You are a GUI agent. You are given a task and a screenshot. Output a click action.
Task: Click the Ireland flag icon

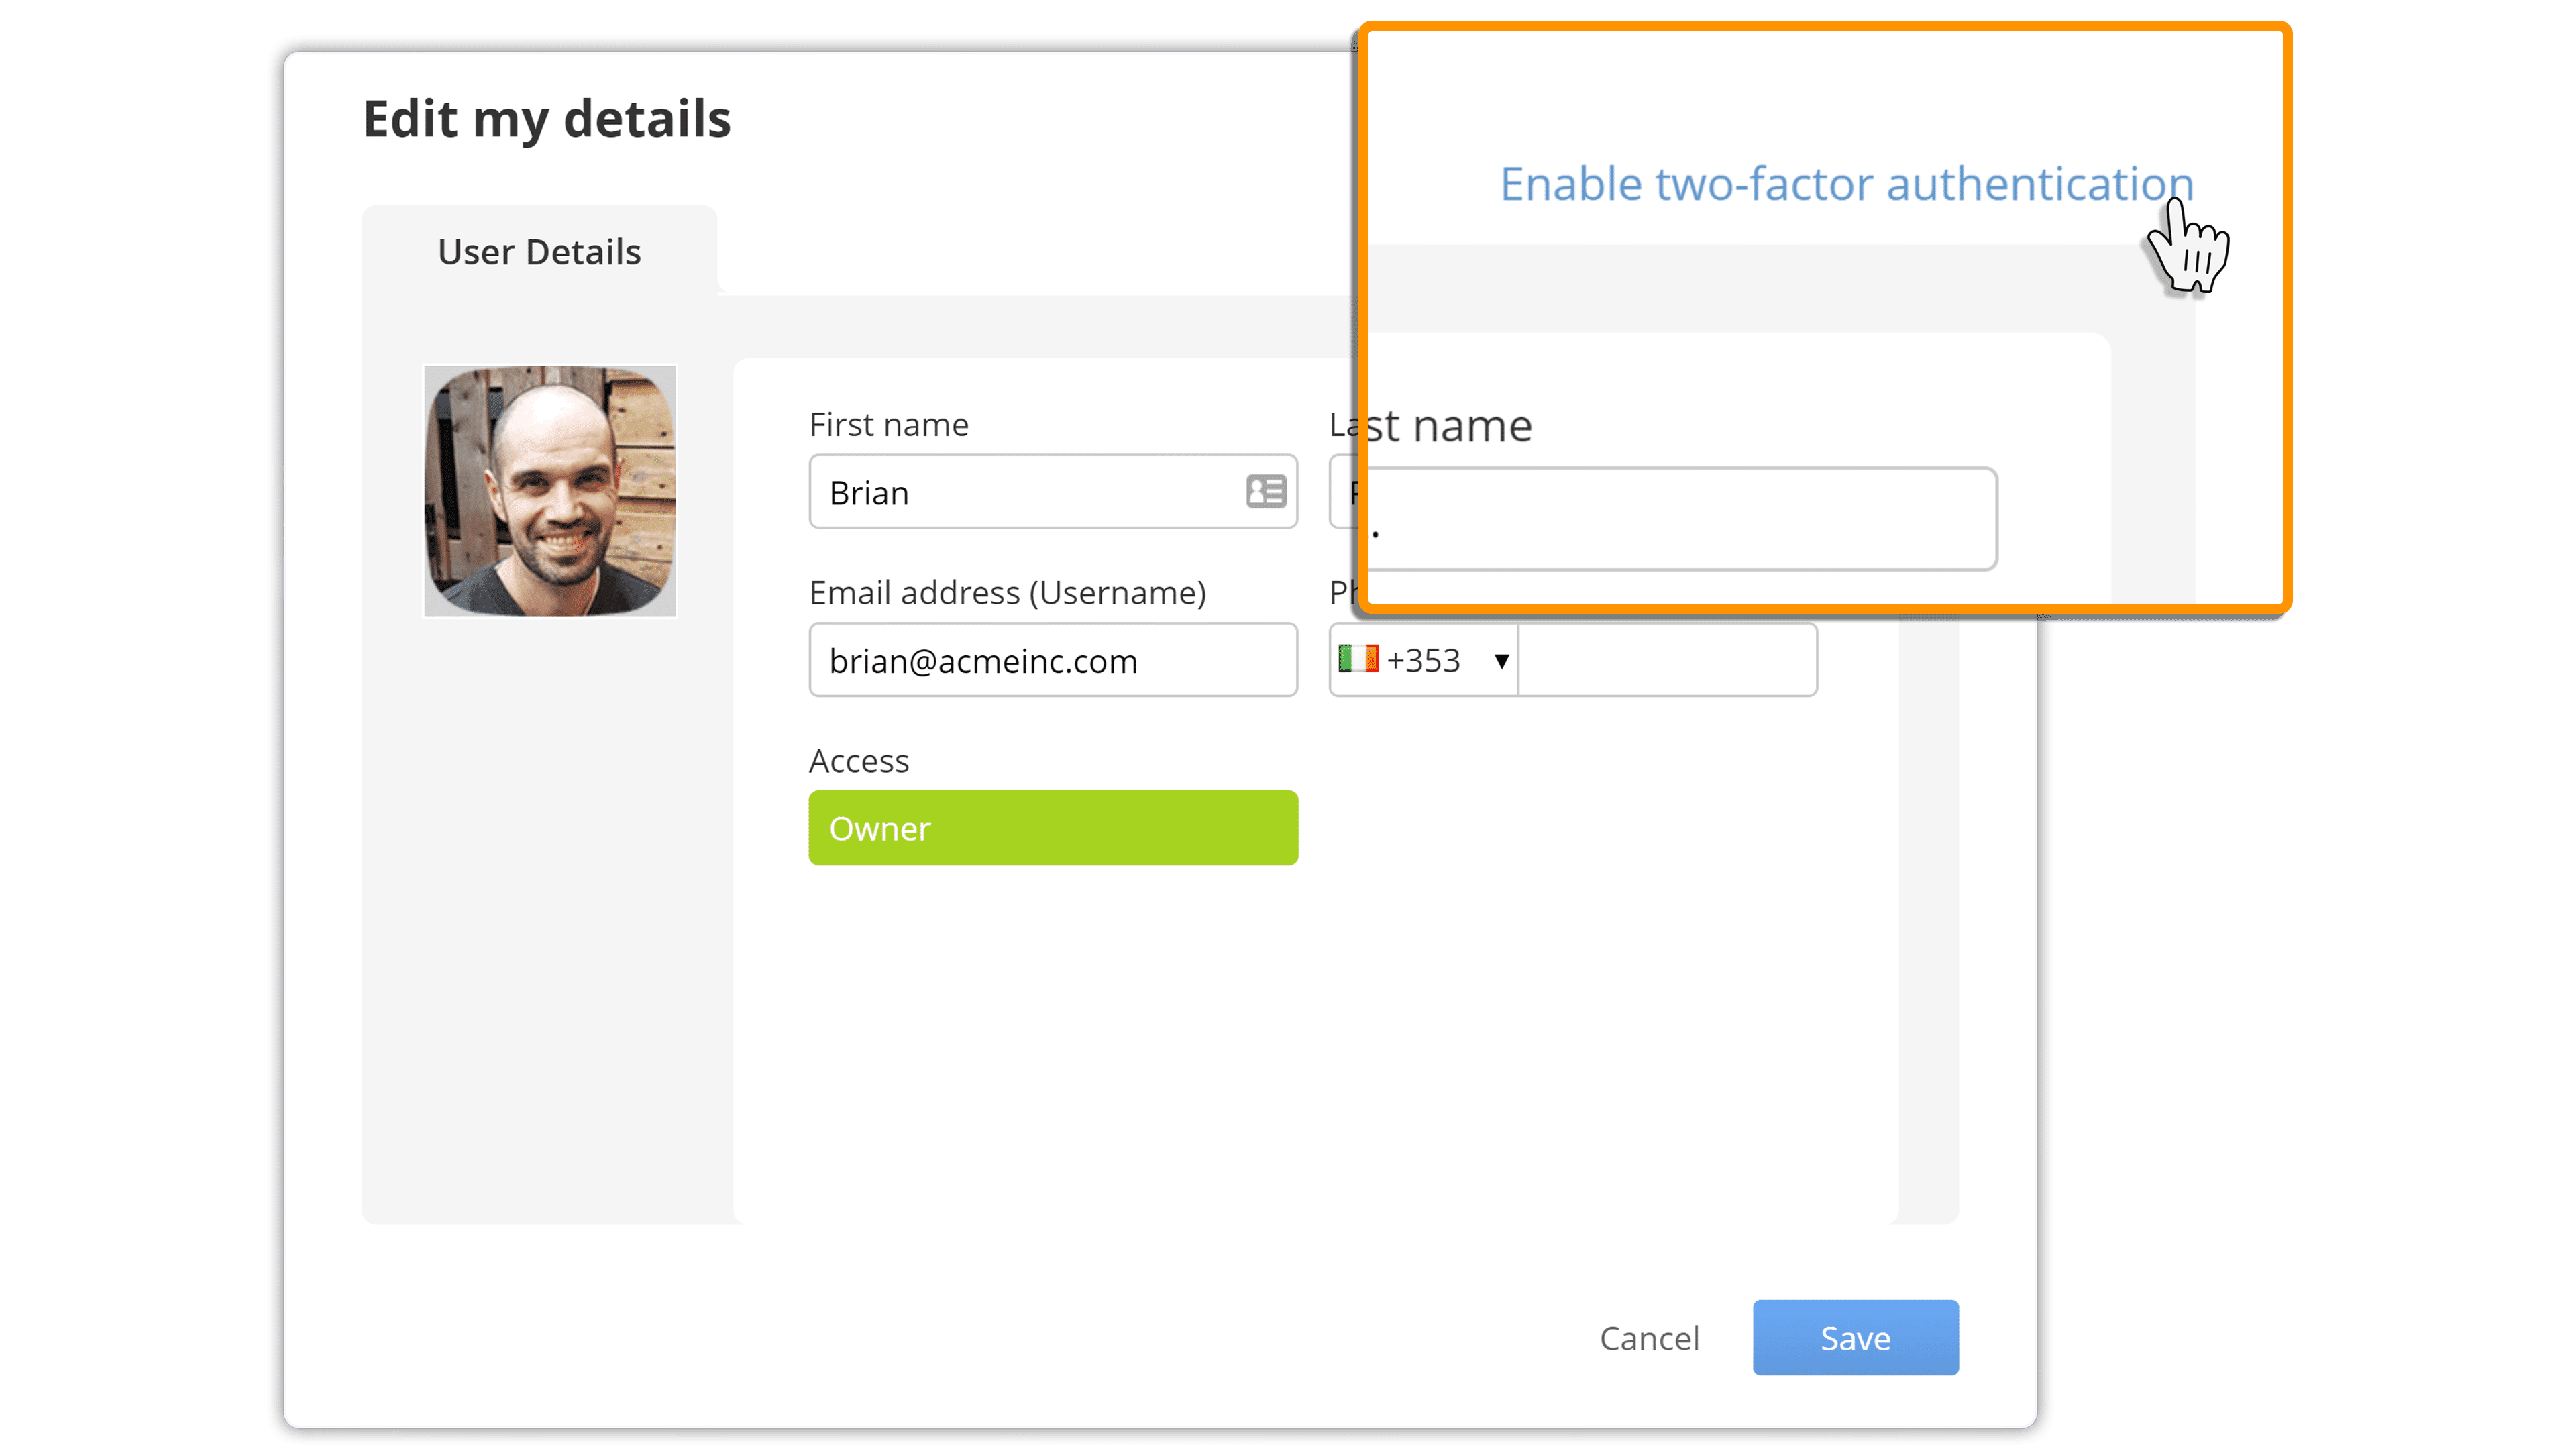click(1358, 659)
